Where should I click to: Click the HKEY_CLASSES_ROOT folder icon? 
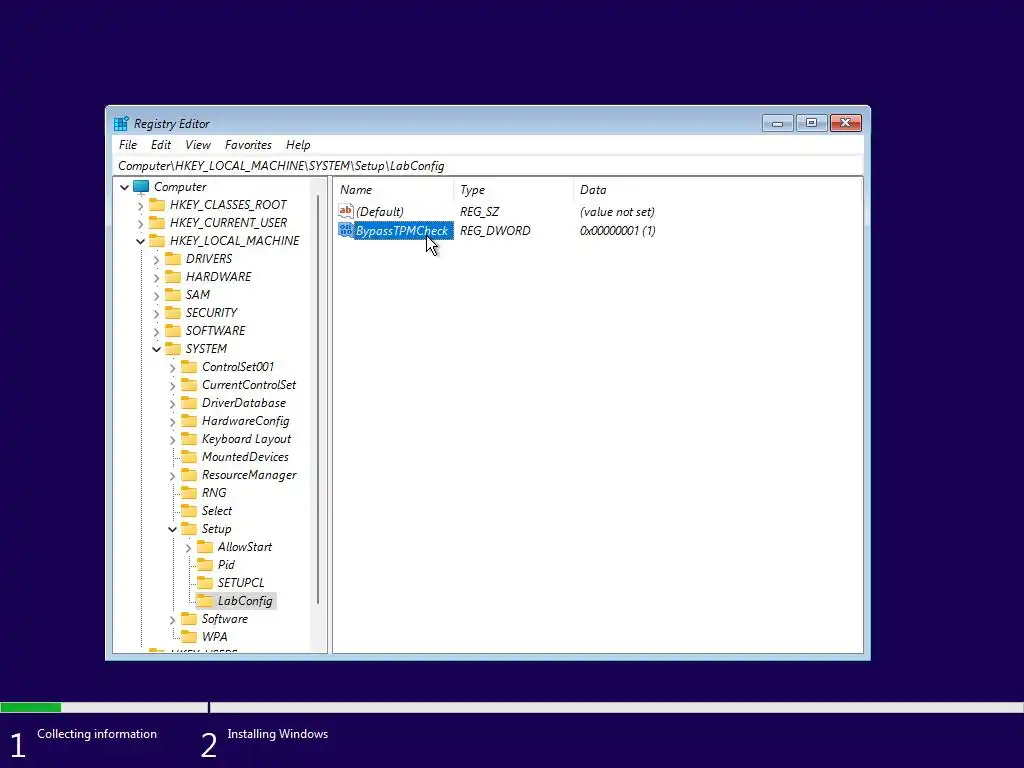pos(157,205)
